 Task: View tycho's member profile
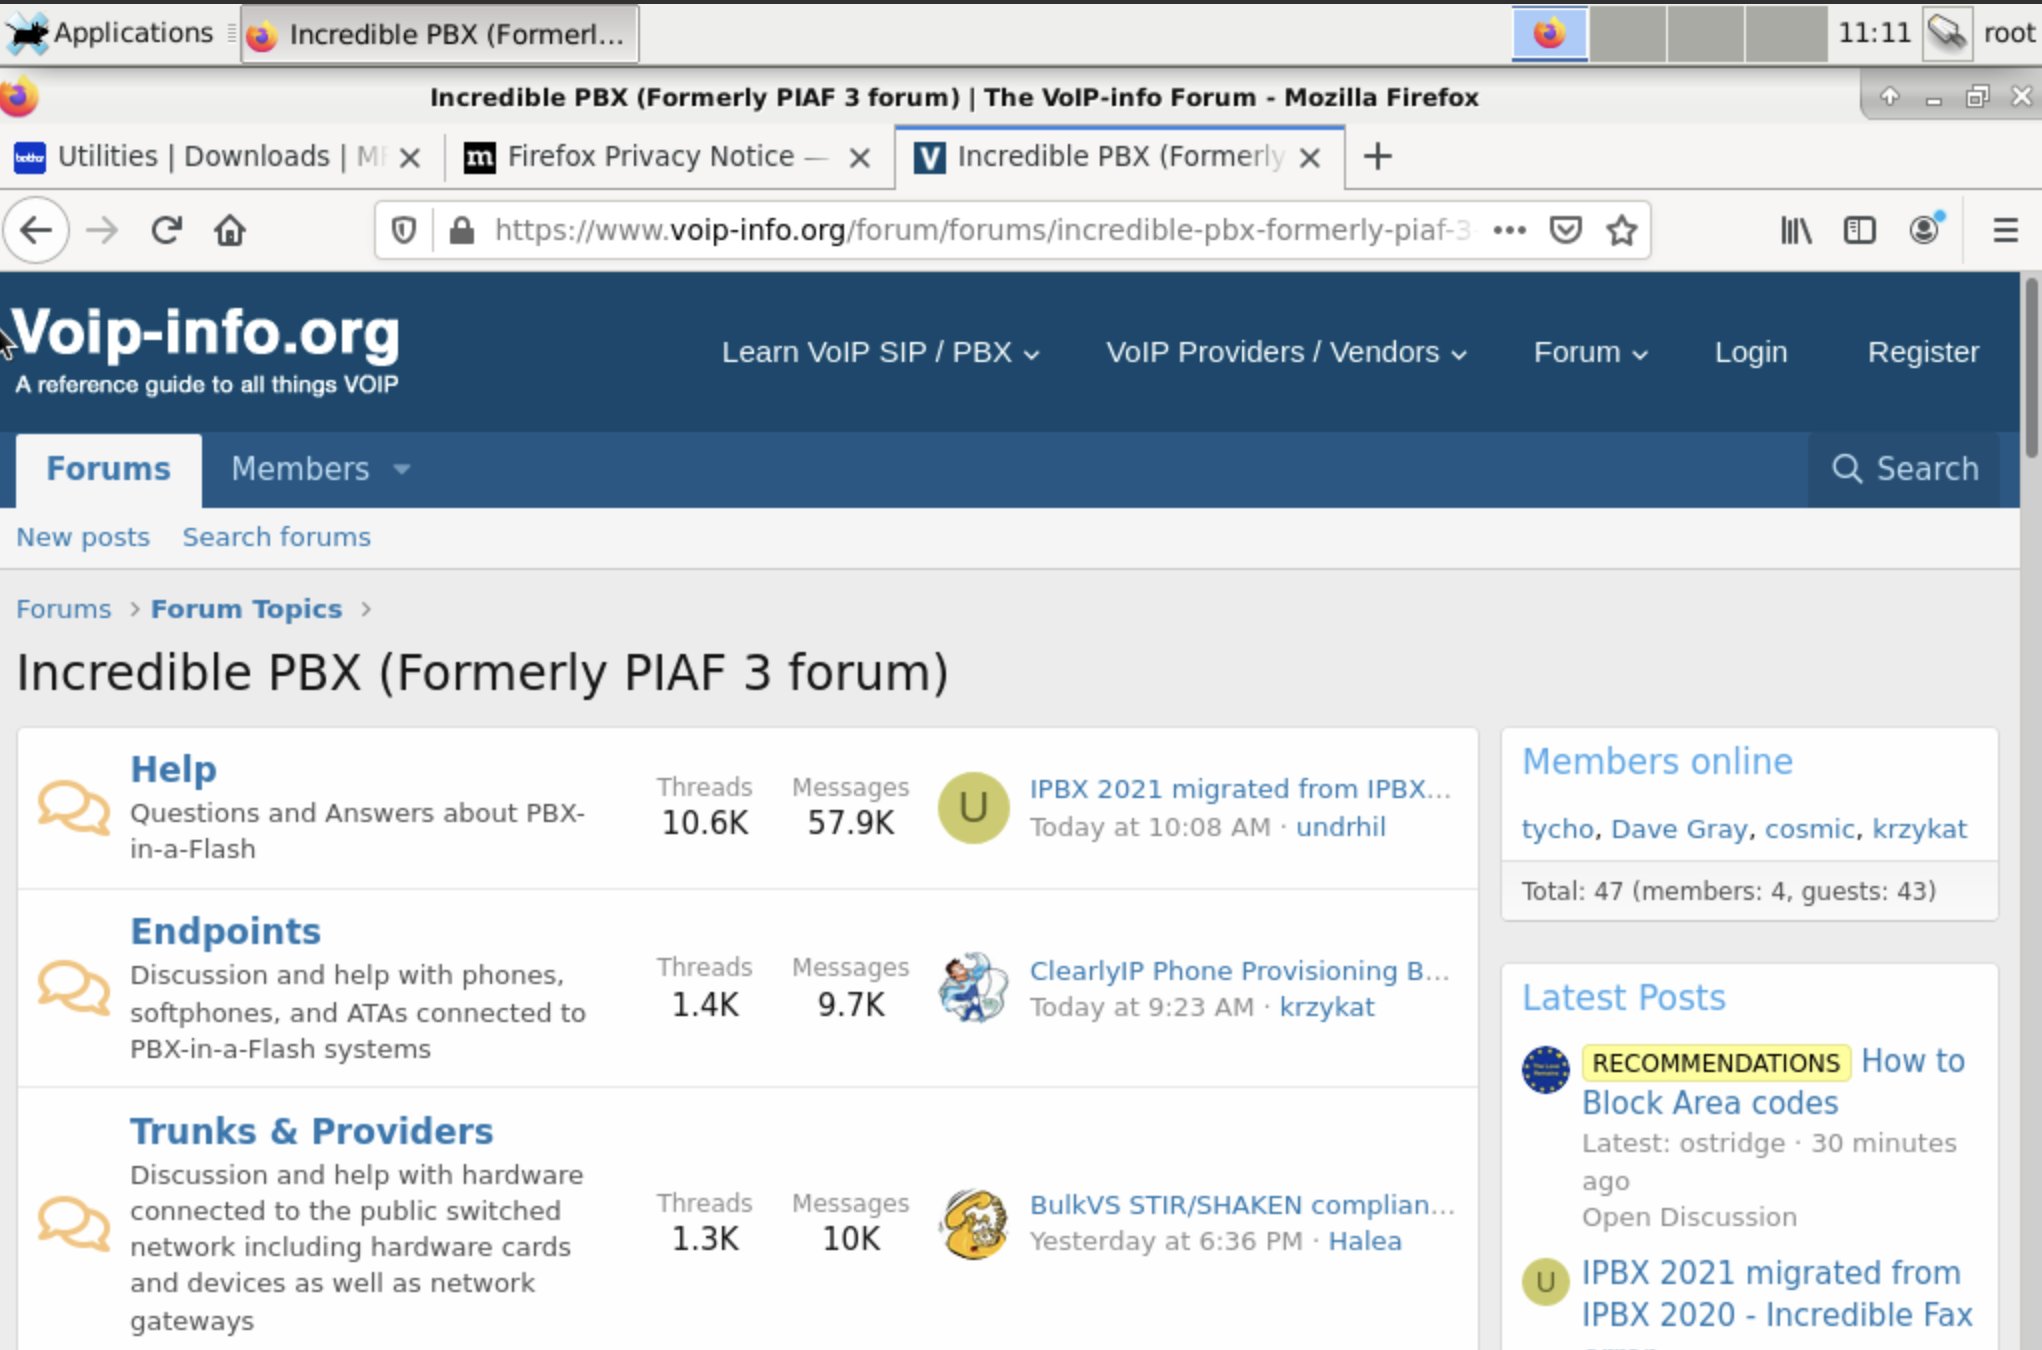pos(1557,829)
